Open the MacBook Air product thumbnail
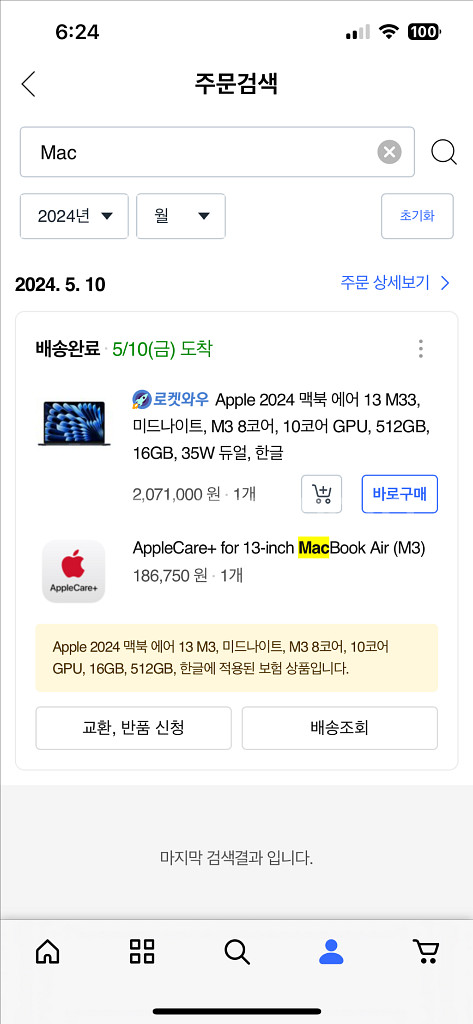This screenshot has height=1024, width=473. [x=74, y=423]
